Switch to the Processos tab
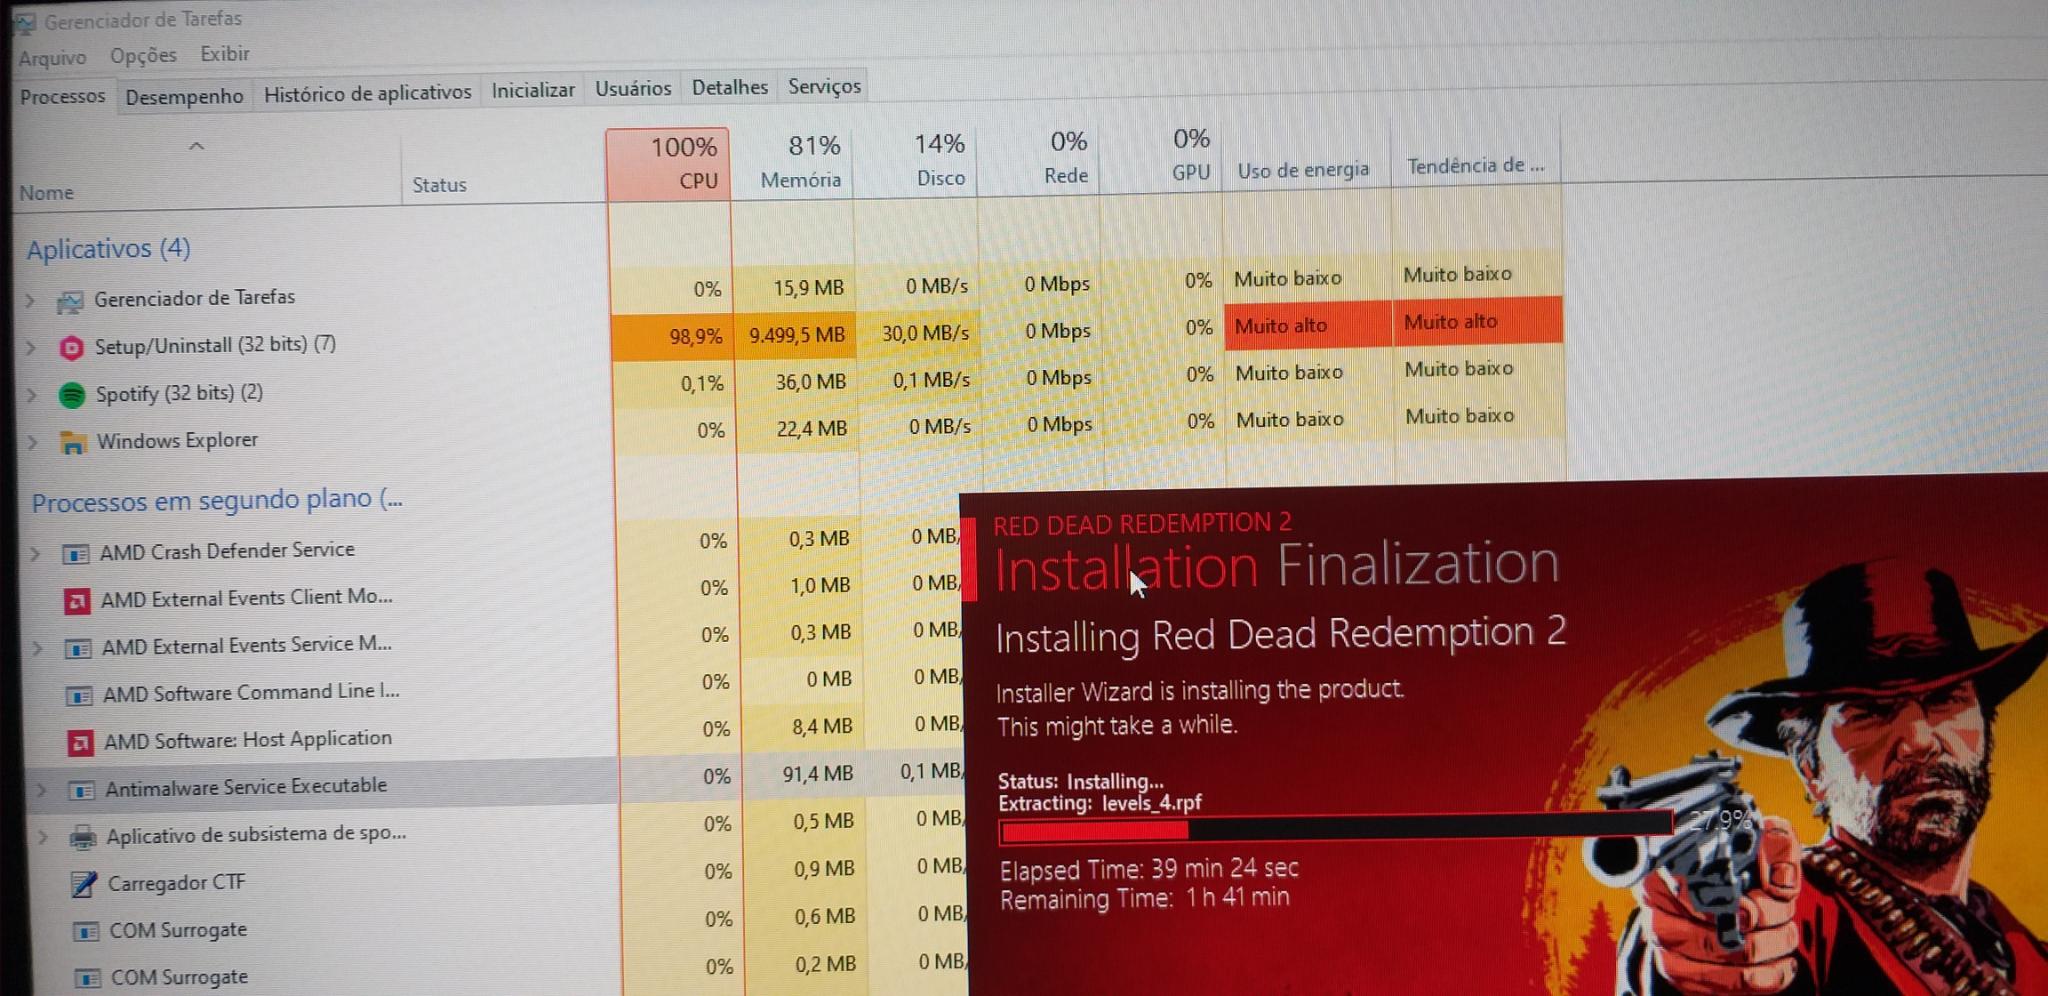 (x=62, y=97)
